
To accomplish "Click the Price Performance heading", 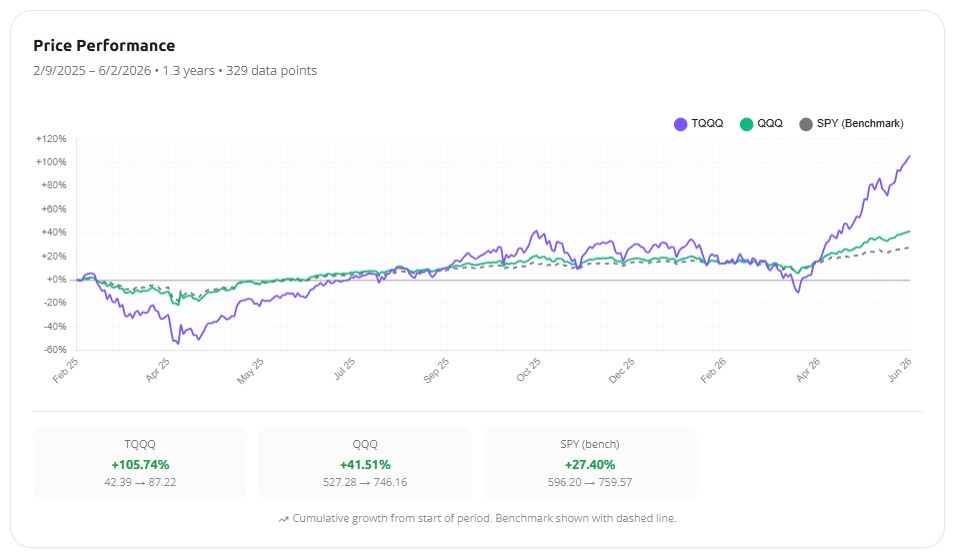I will 104,46.
